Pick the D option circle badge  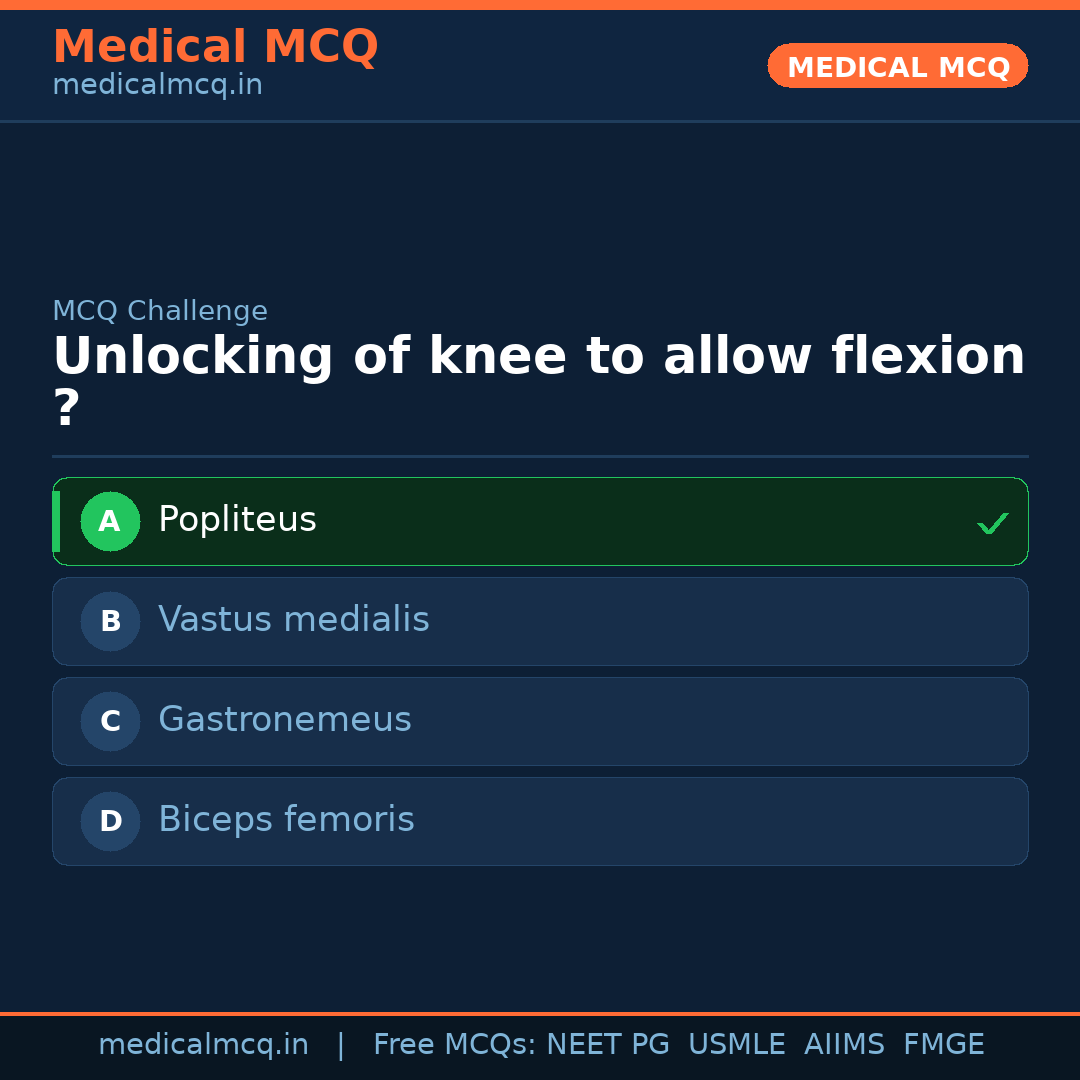[x=110, y=821]
